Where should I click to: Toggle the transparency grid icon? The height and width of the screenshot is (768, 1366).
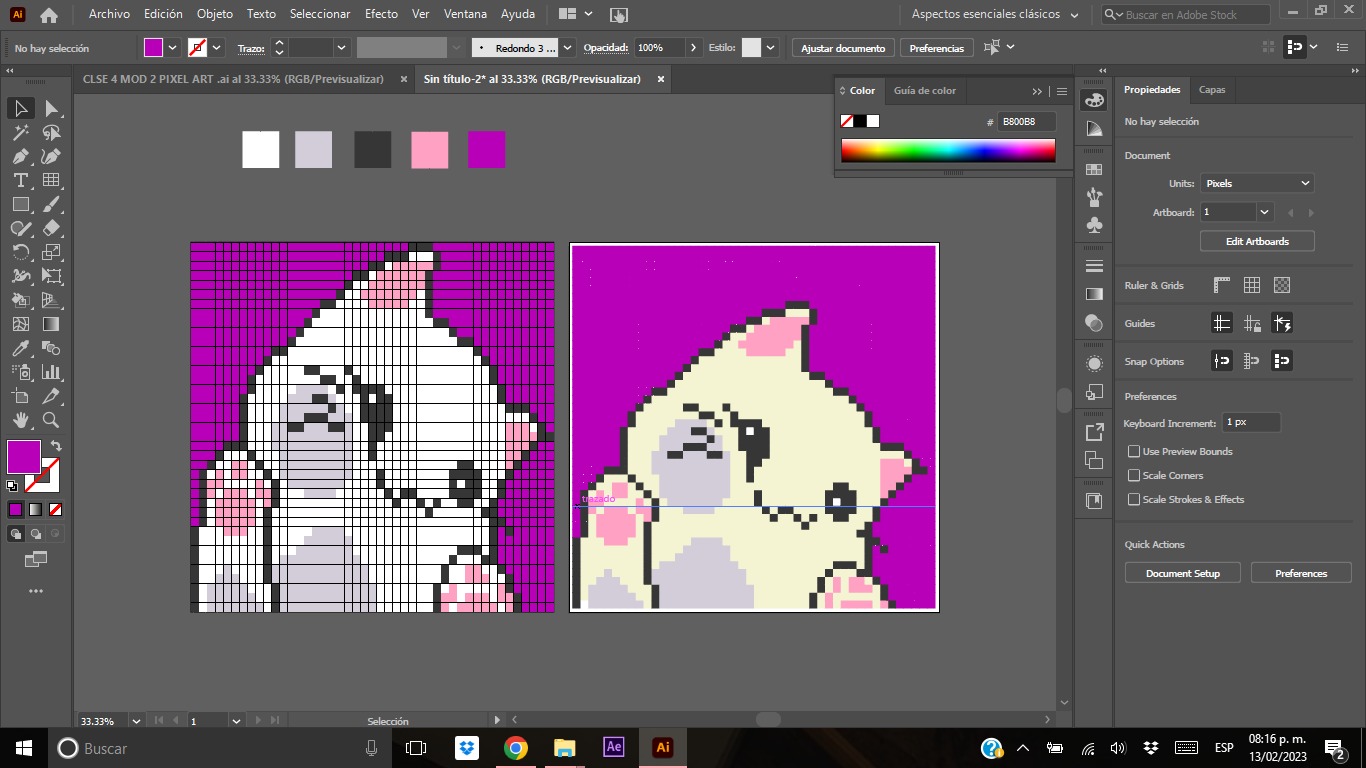1282,285
